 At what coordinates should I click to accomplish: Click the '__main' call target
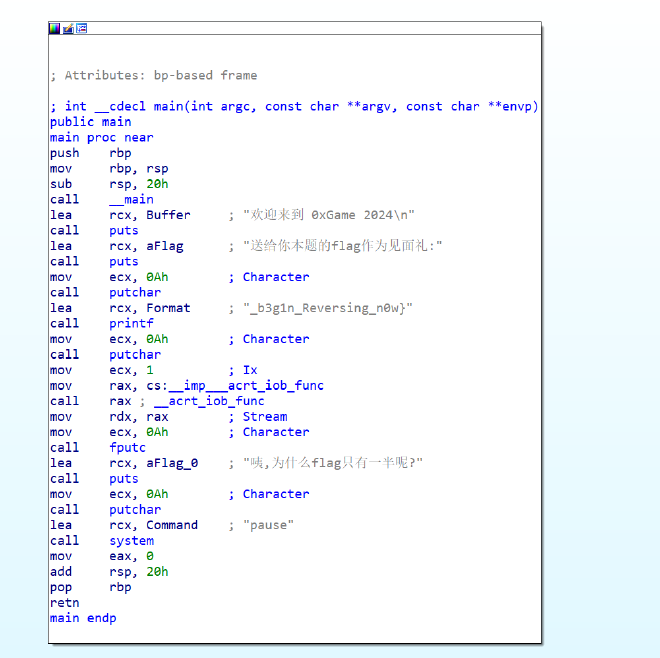pyautogui.click(x=131, y=200)
